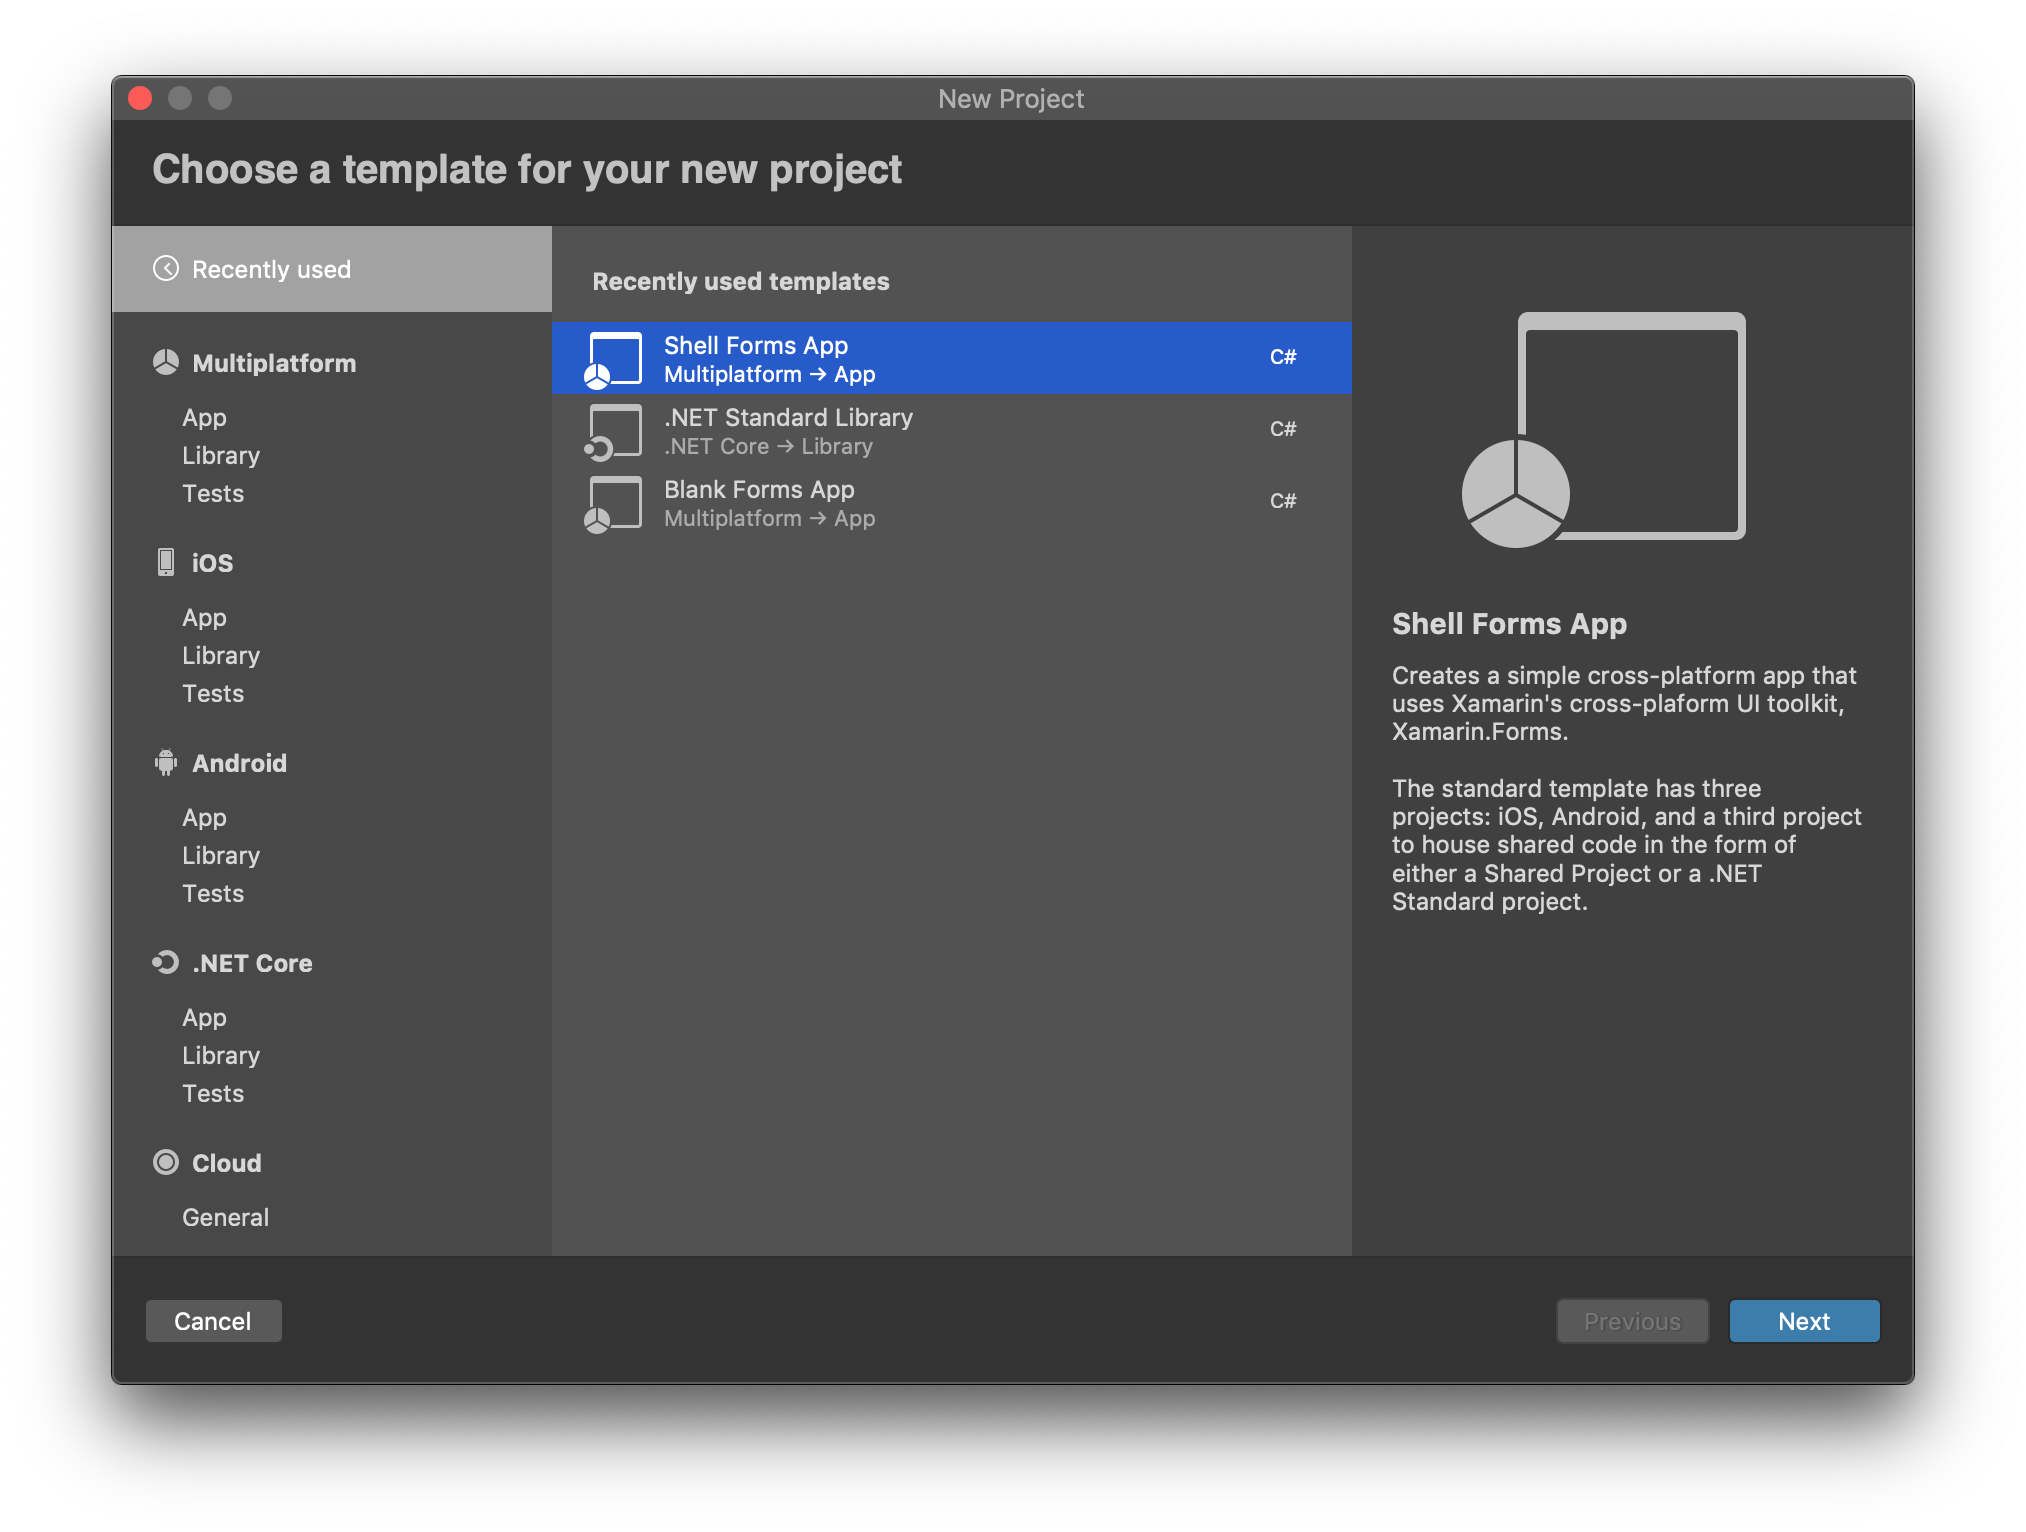The height and width of the screenshot is (1532, 2026).
Task: Click the .NET Standard Library template icon
Action: point(613,432)
